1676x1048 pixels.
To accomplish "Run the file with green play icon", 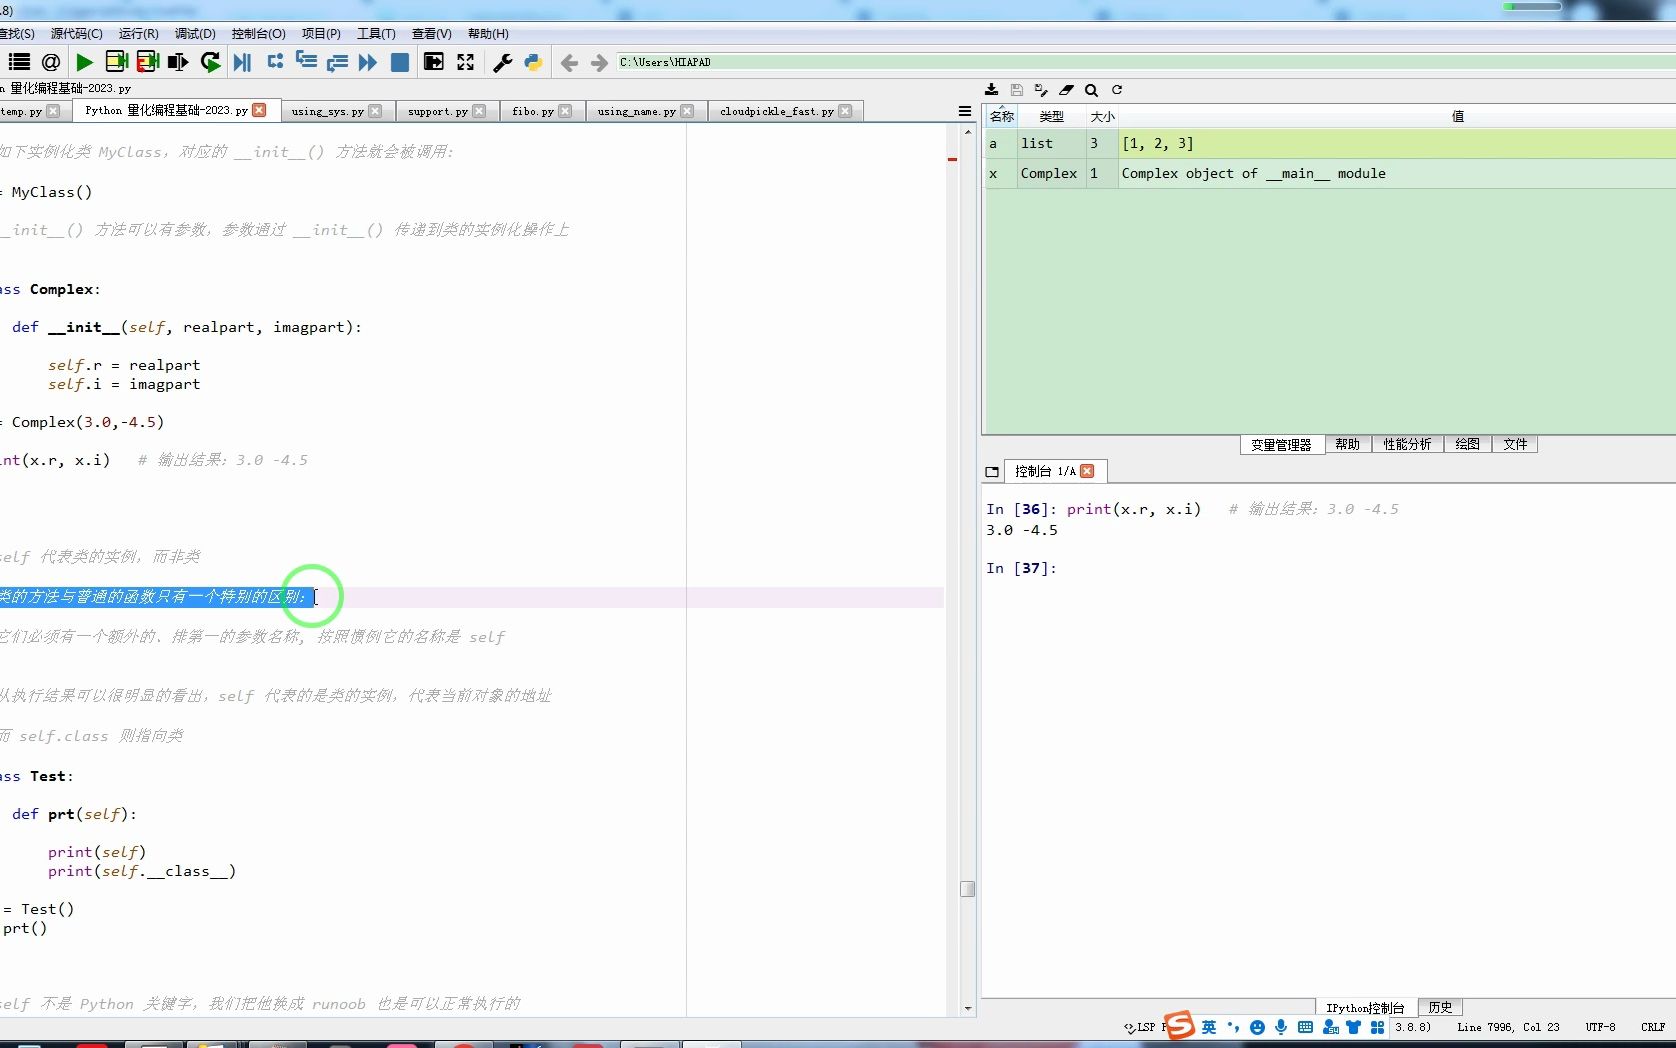I will coord(84,62).
